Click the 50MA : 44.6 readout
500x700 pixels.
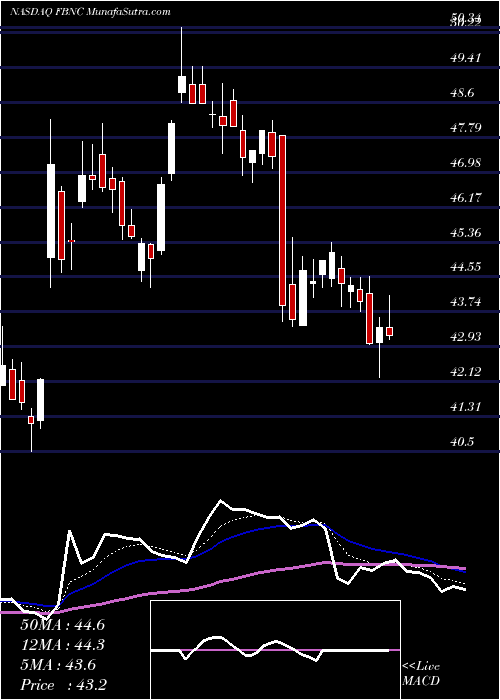(x=62, y=625)
